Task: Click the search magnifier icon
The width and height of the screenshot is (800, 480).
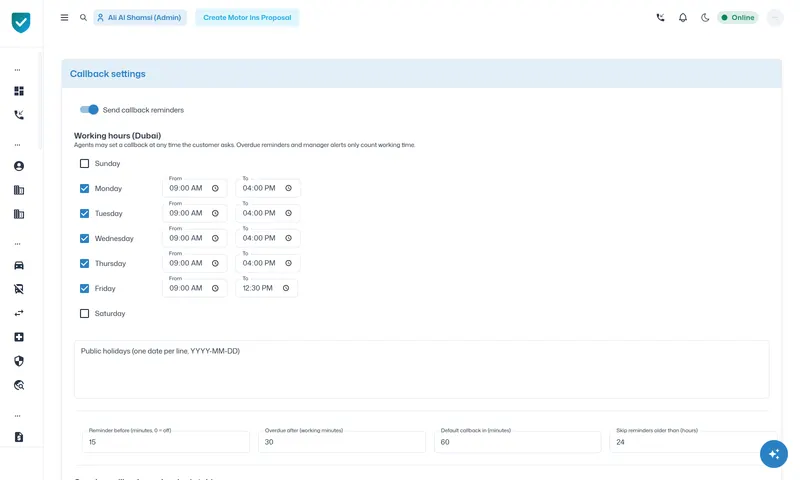Action: click(83, 17)
